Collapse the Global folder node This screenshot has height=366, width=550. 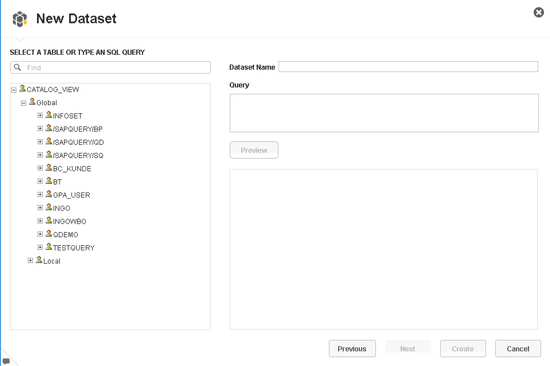pos(24,103)
